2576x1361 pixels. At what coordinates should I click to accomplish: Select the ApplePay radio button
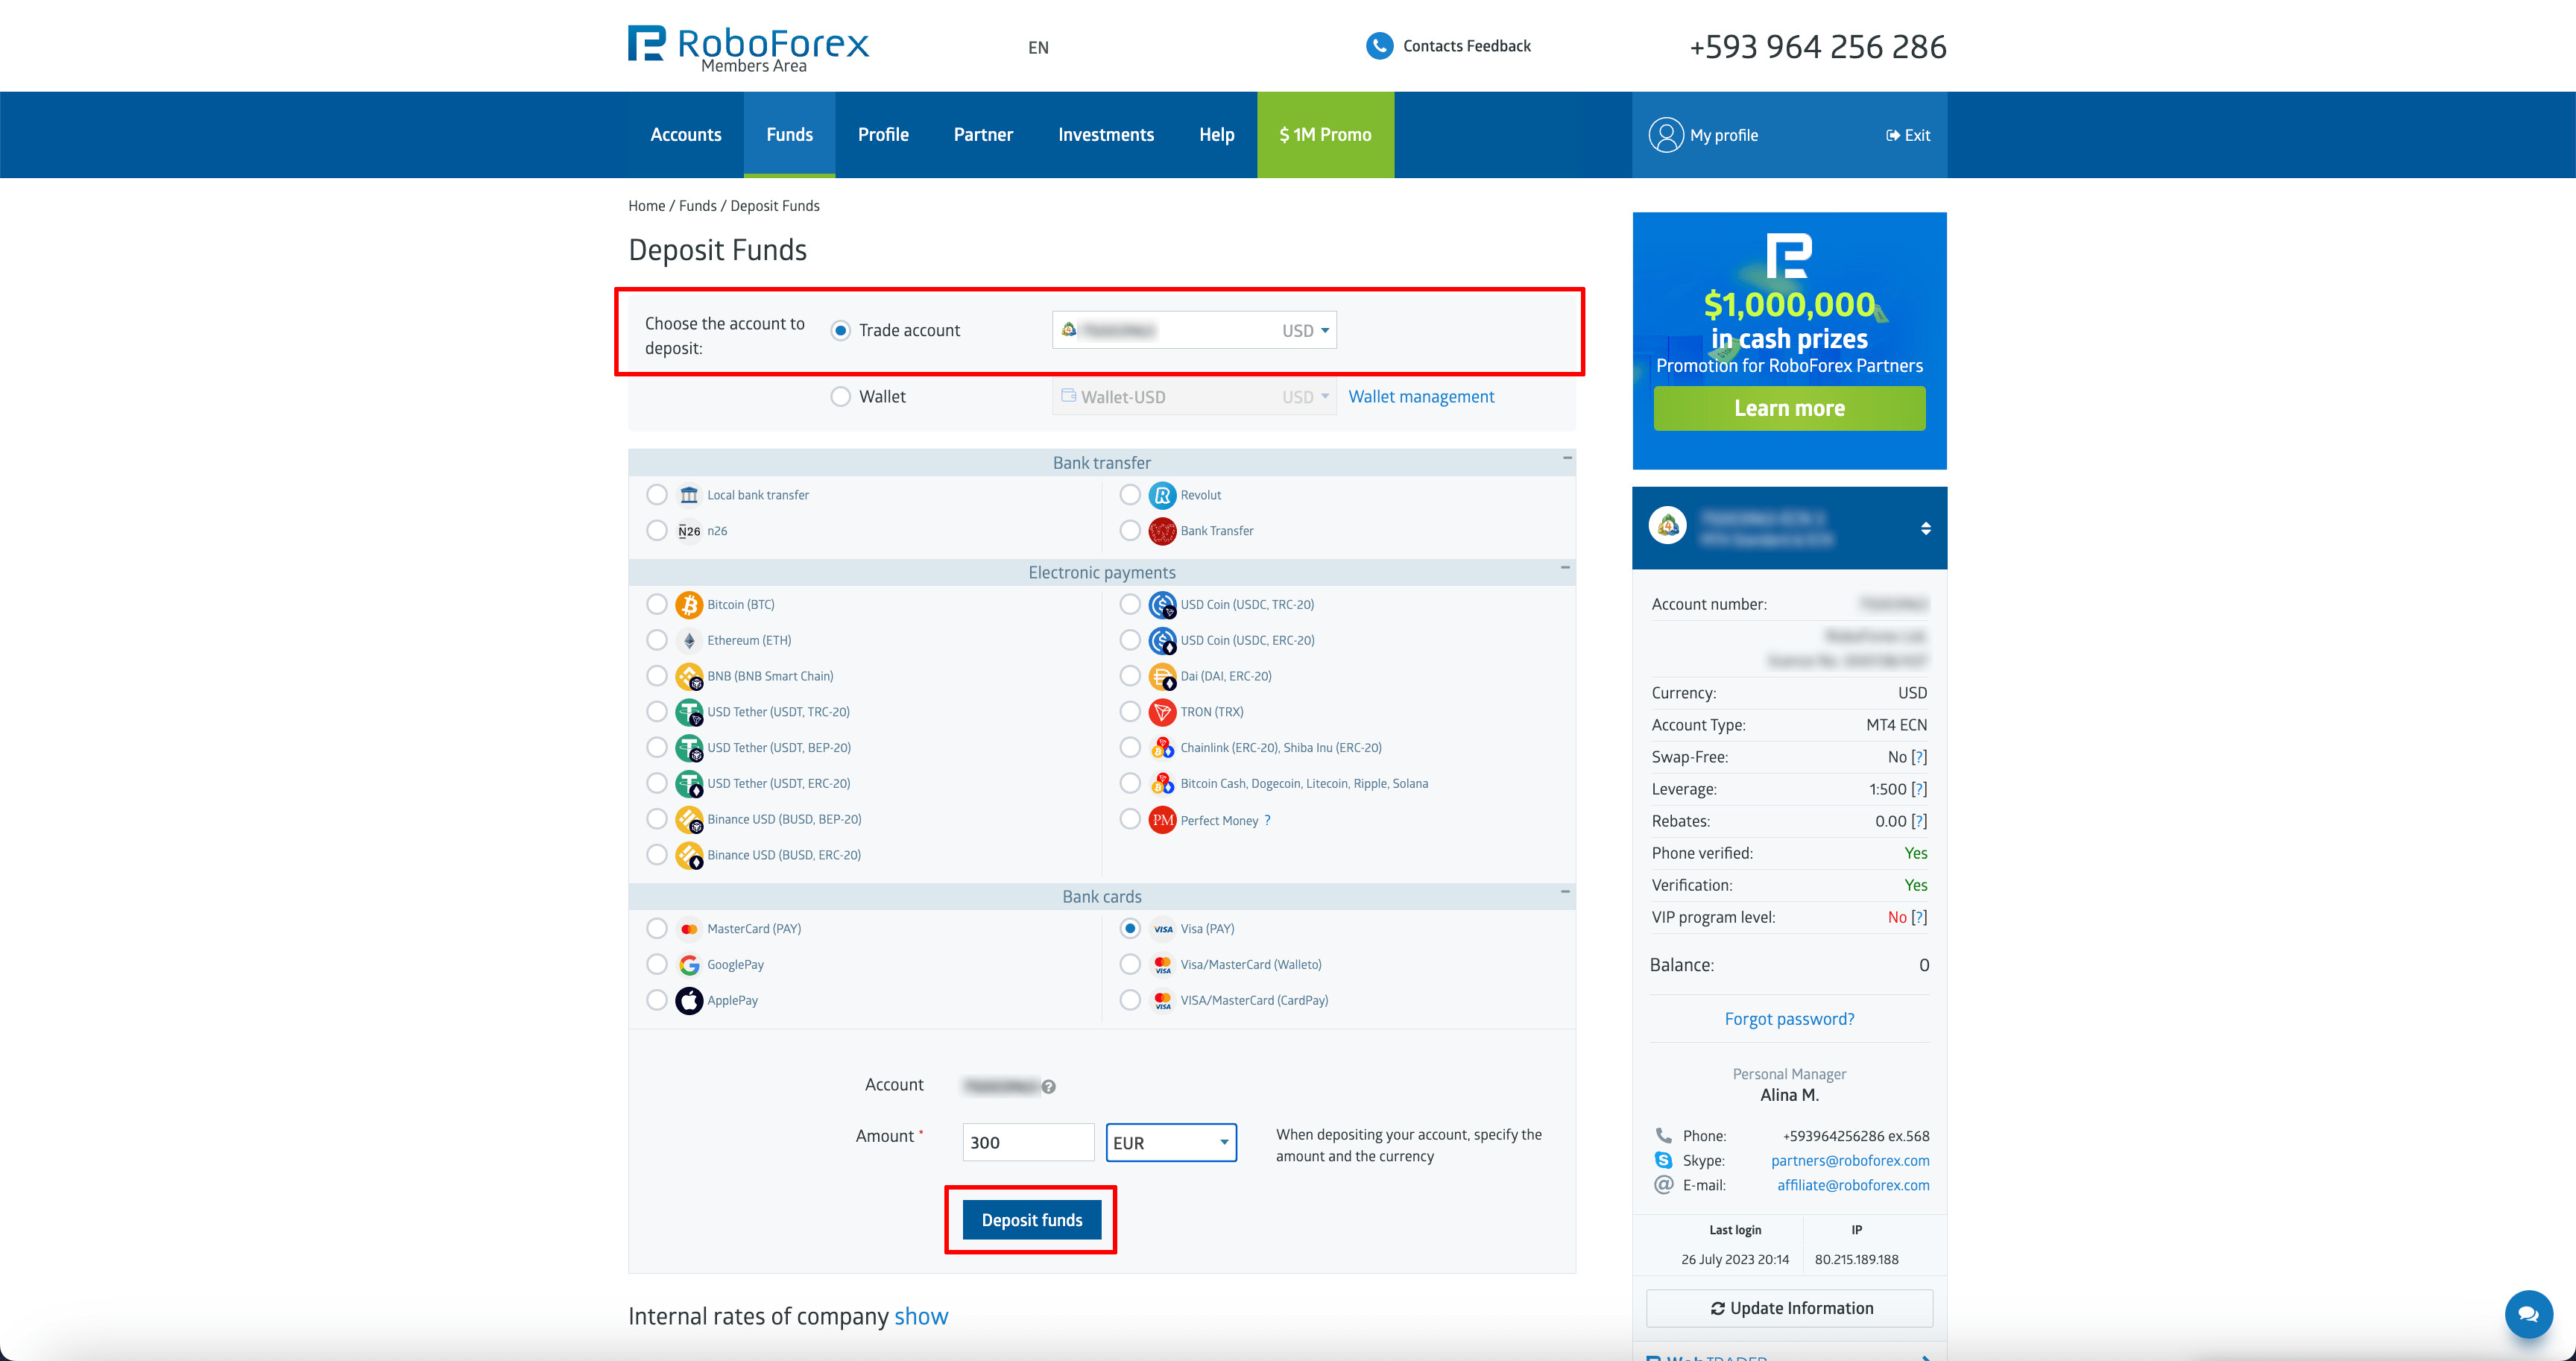click(657, 1001)
